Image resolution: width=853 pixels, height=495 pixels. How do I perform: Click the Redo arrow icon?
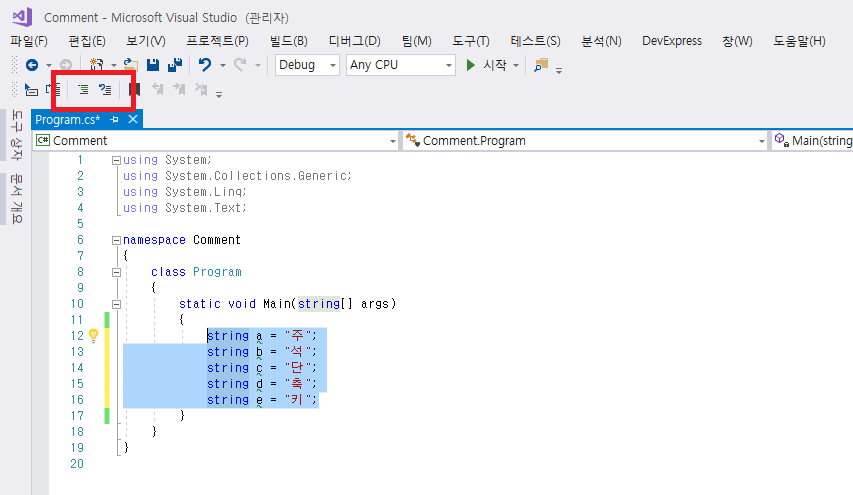click(240, 65)
